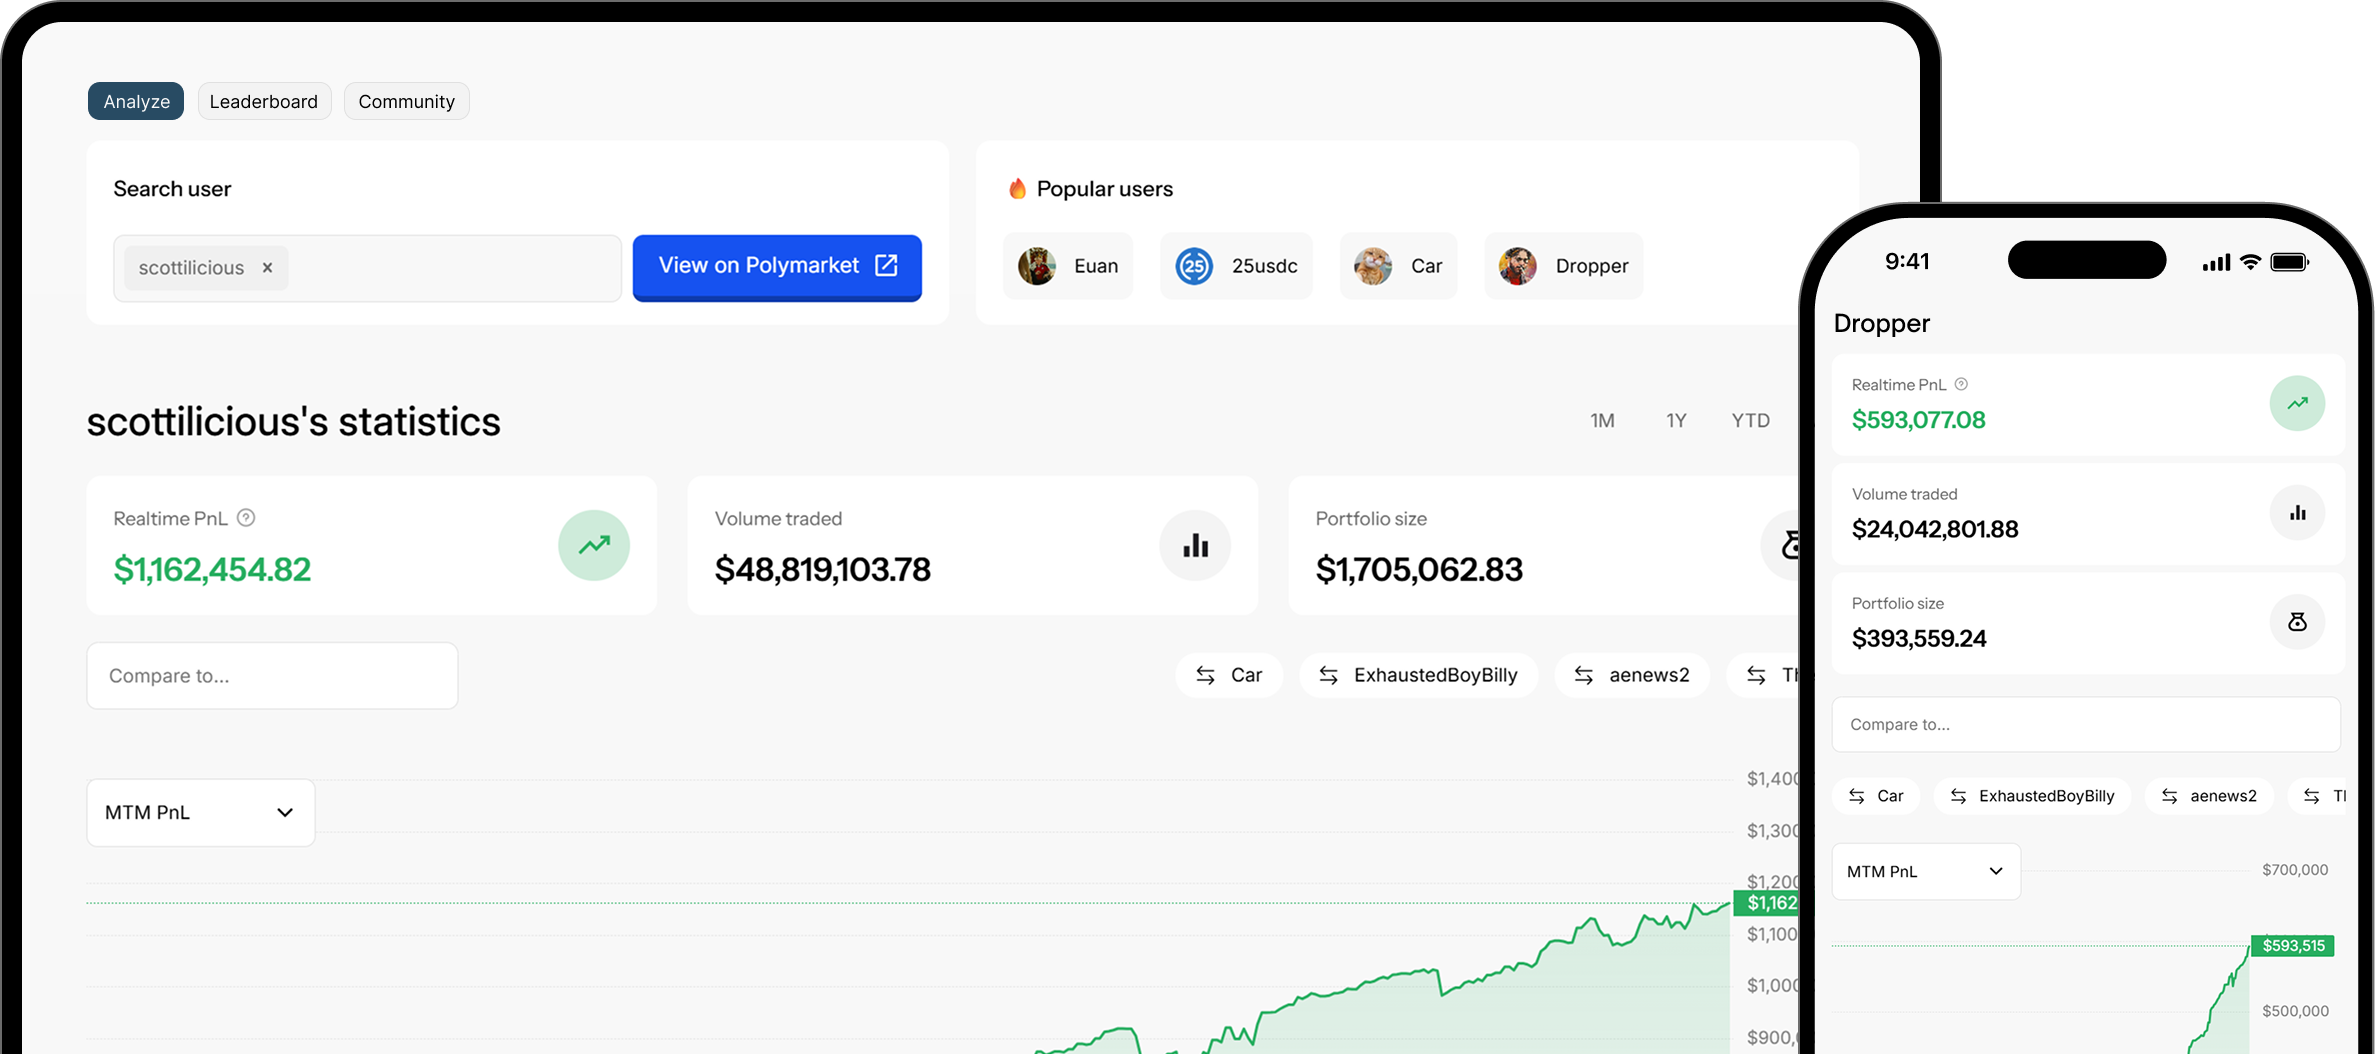Open the MTM PnL metric dropdown
This screenshot has width=2375, height=1055.
pyautogui.click(x=199, y=812)
